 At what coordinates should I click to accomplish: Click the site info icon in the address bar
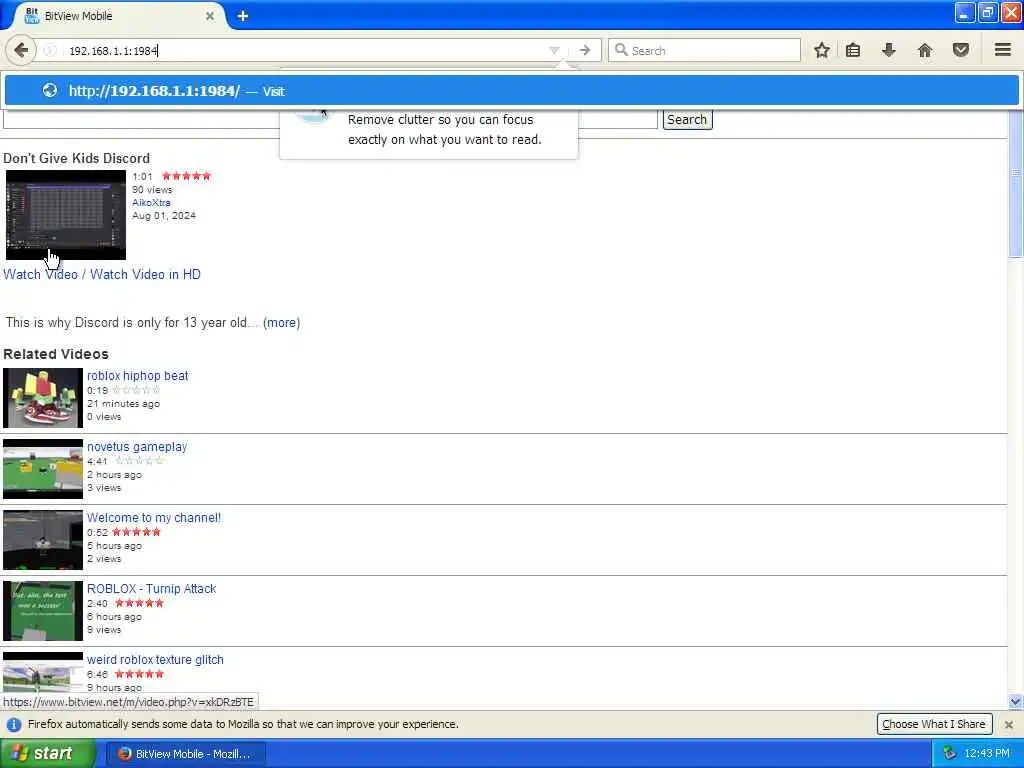[x=50, y=50]
